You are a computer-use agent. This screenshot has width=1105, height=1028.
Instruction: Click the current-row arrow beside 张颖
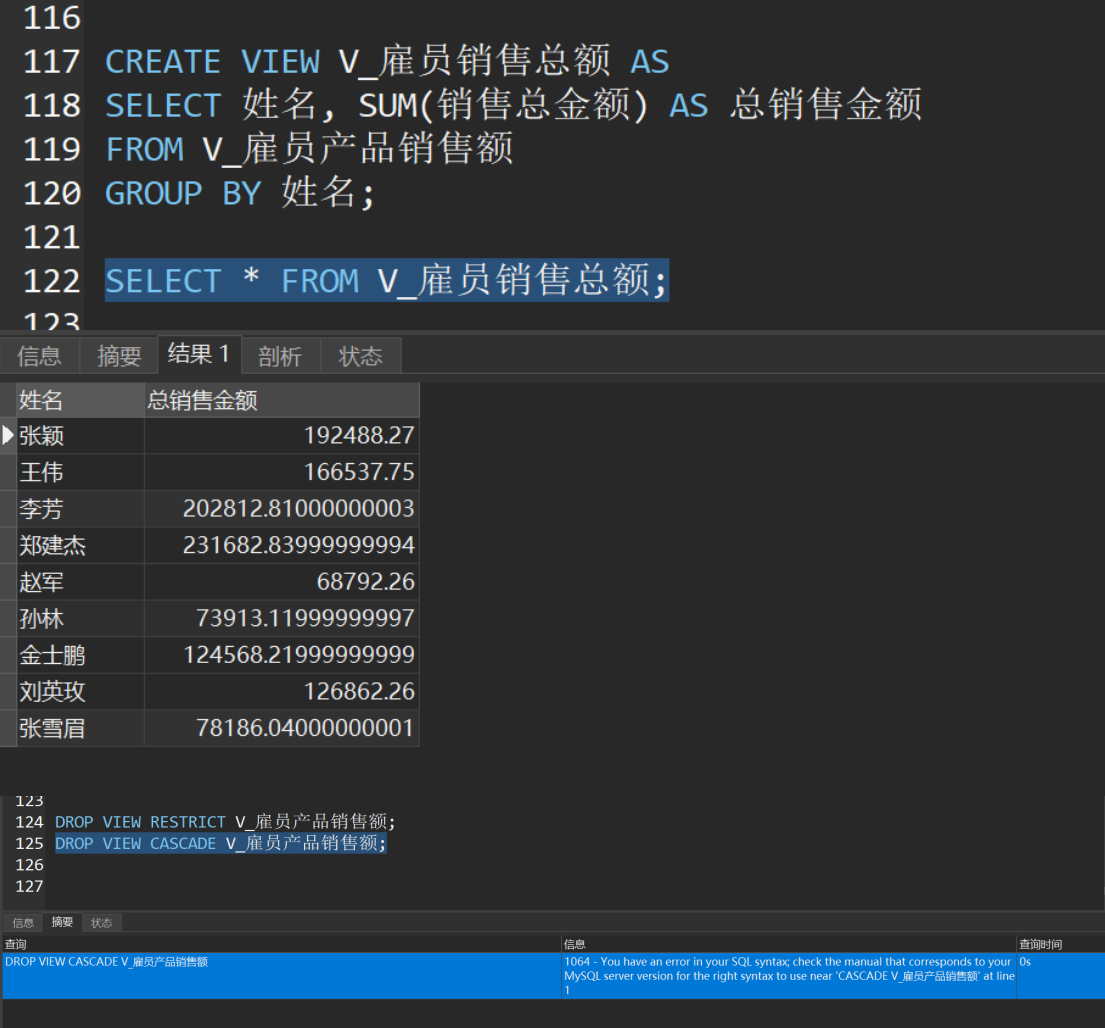click(8, 435)
